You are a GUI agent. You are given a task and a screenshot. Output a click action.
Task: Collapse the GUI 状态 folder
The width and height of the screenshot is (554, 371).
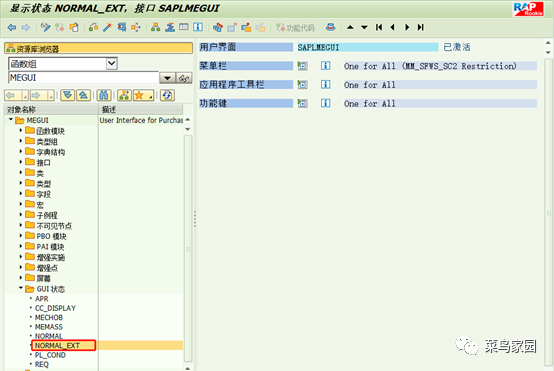coord(20,288)
